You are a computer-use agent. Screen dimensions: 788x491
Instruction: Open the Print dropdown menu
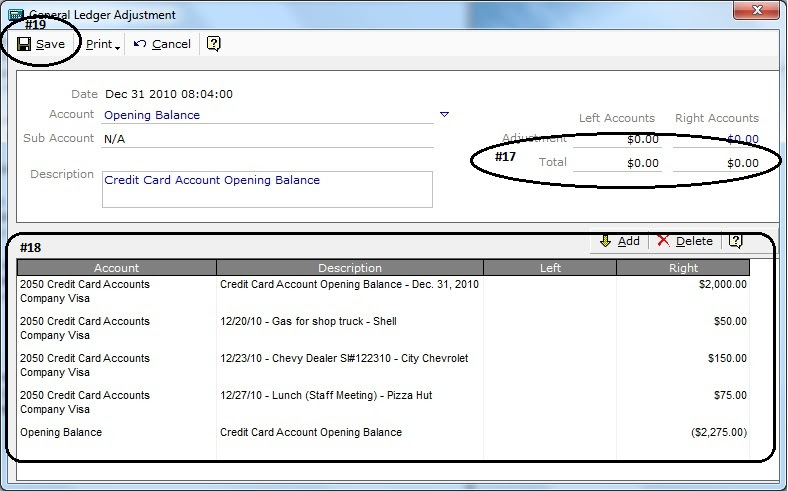103,44
